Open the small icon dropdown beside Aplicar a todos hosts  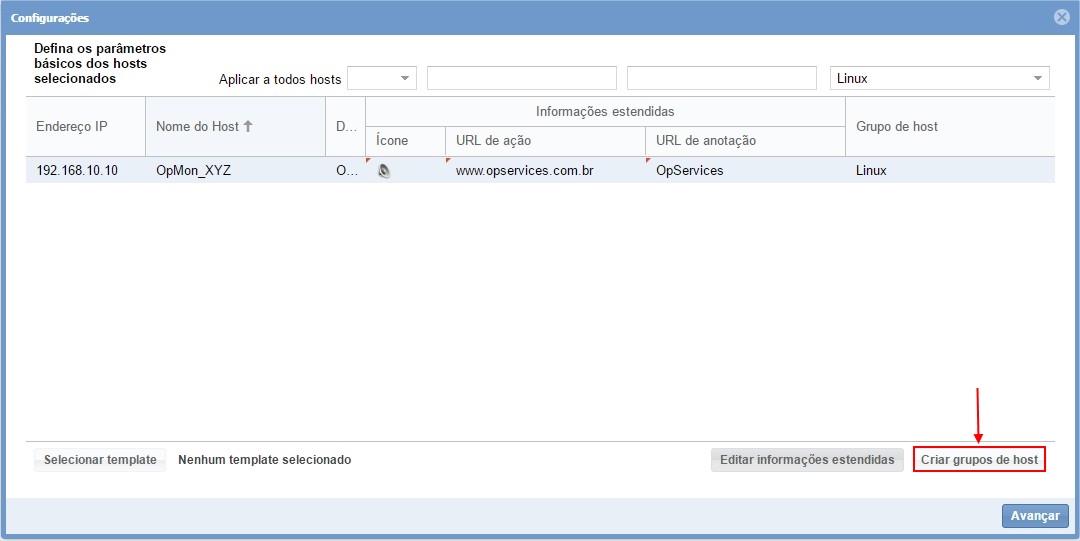coord(405,78)
